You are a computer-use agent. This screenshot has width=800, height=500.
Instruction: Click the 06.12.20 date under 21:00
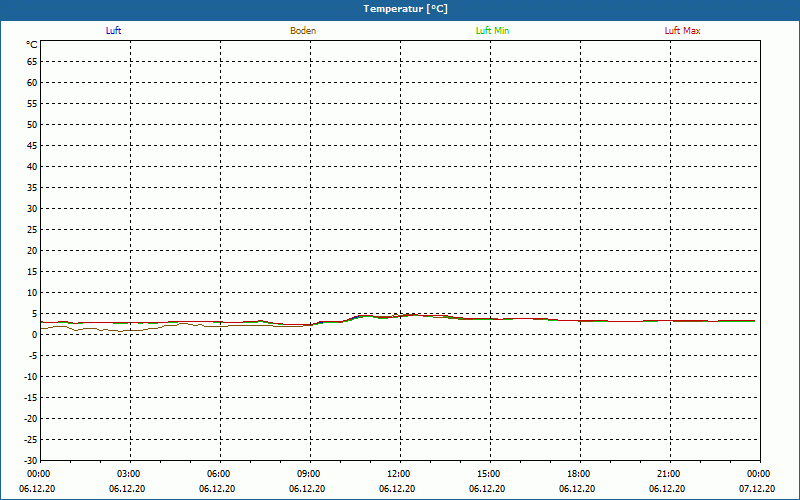point(667,489)
